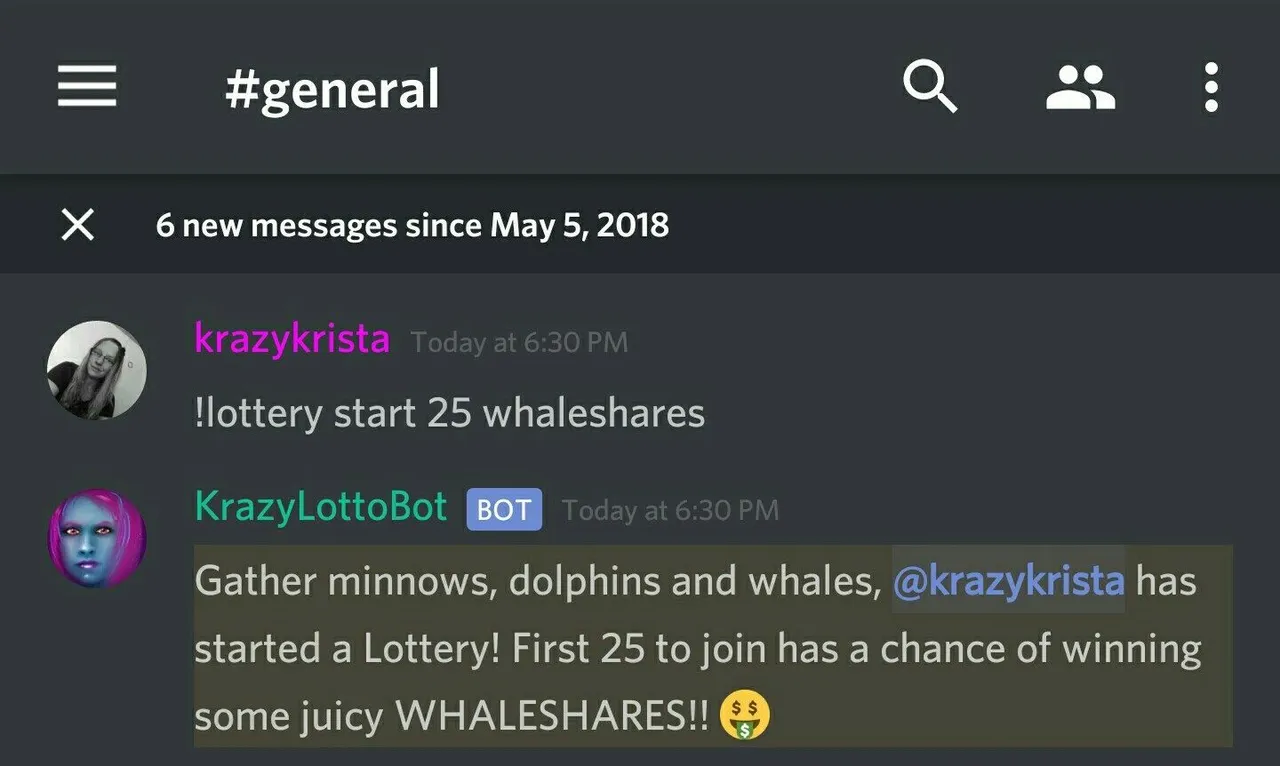The height and width of the screenshot is (766, 1280).
Task: Tap the BOT tag badge
Action: coord(504,509)
